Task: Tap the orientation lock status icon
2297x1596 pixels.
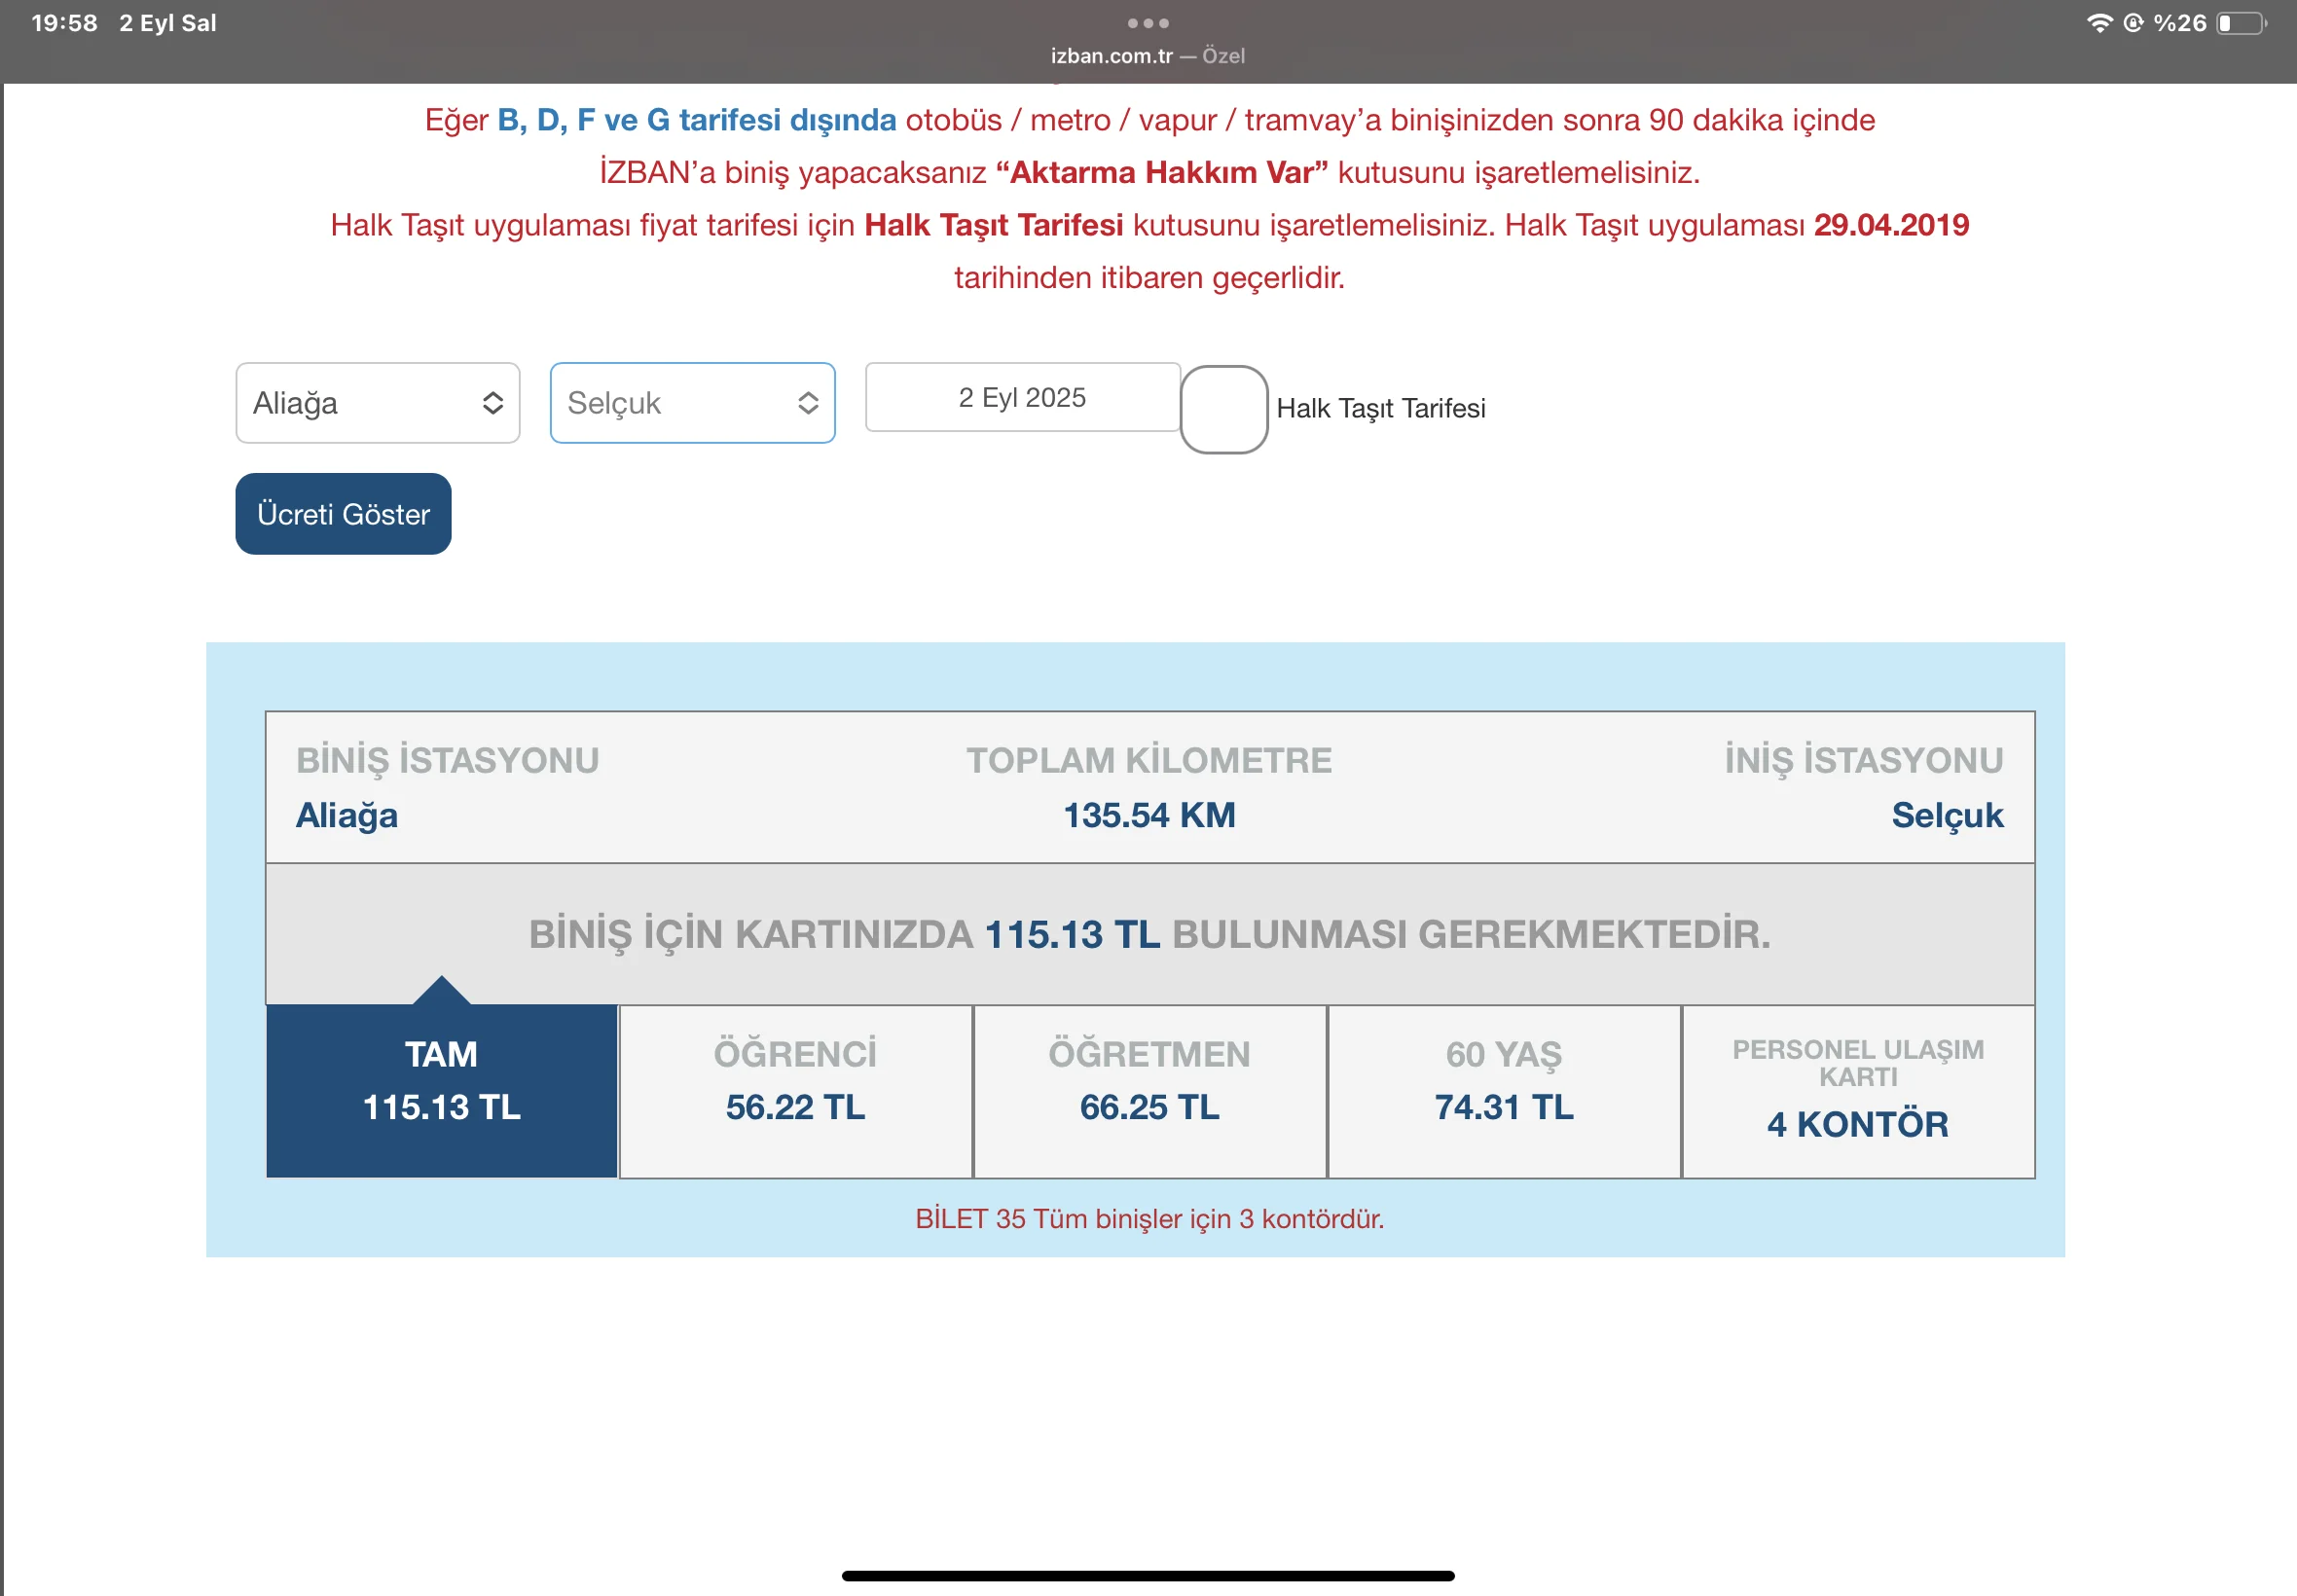Action: coord(2133,23)
